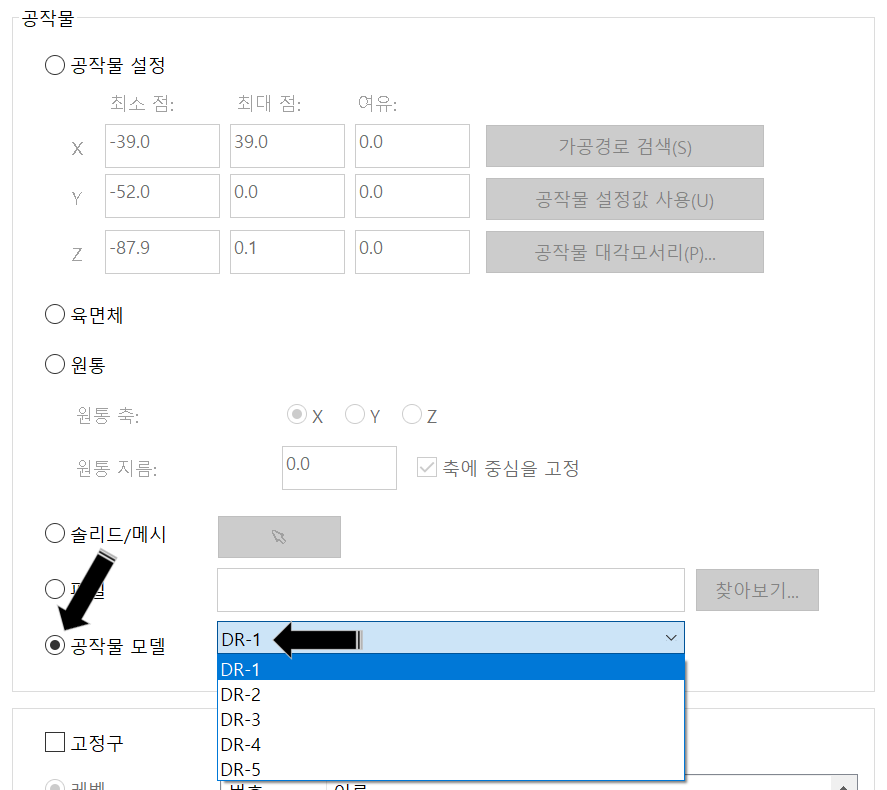Choose the 원통 cylinder radio option
The height and width of the screenshot is (790, 887).
pyautogui.click(x=55, y=364)
